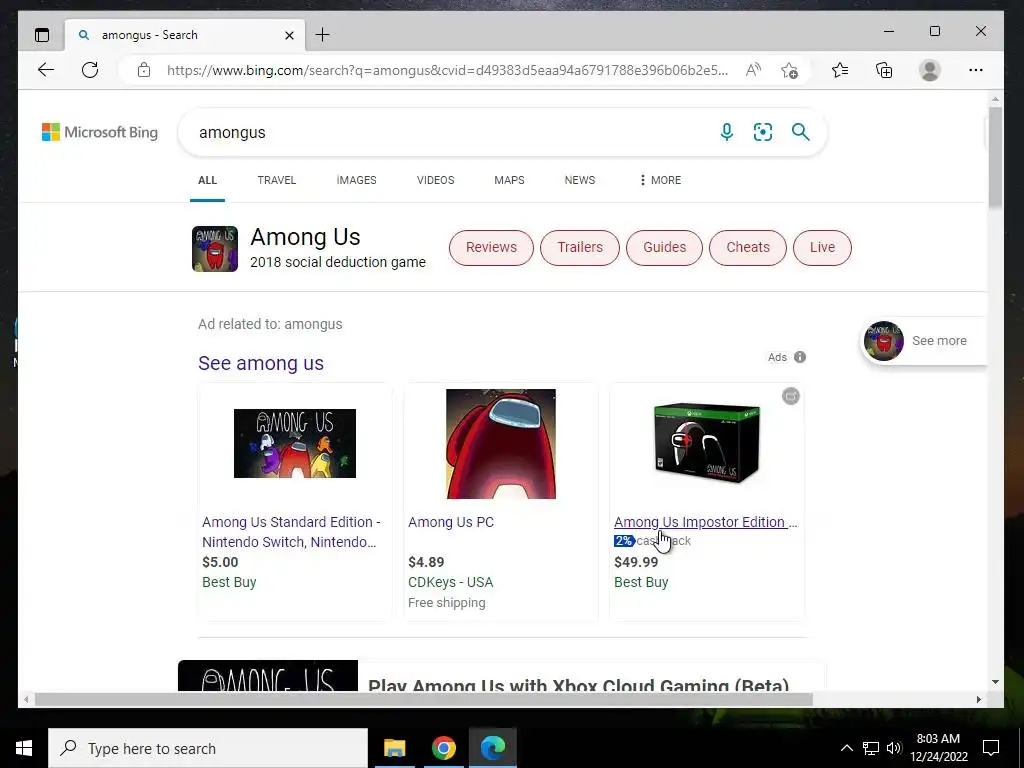Click the Ads info icon

(x=799, y=357)
